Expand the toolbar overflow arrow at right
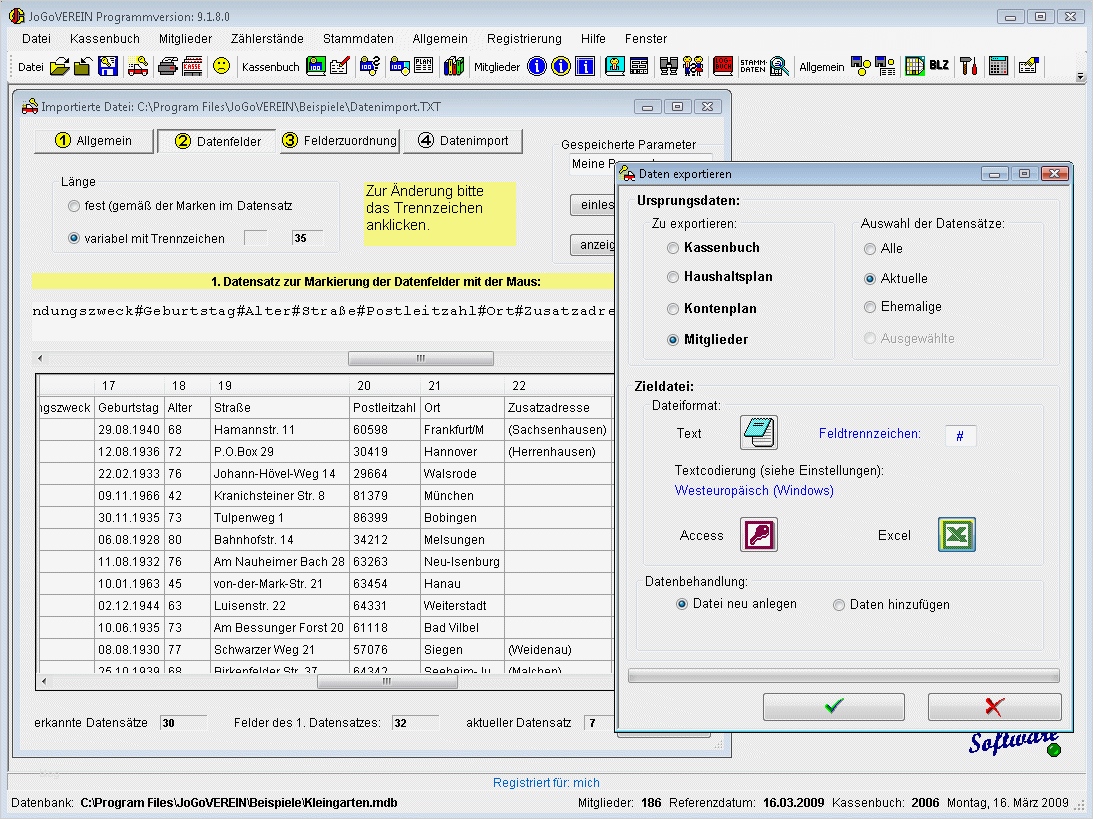The image size is (1093, 819). coord(1080,76)
